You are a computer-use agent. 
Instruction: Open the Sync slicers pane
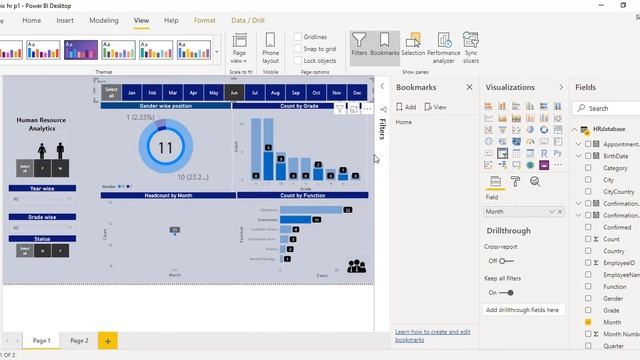point(471,48)
